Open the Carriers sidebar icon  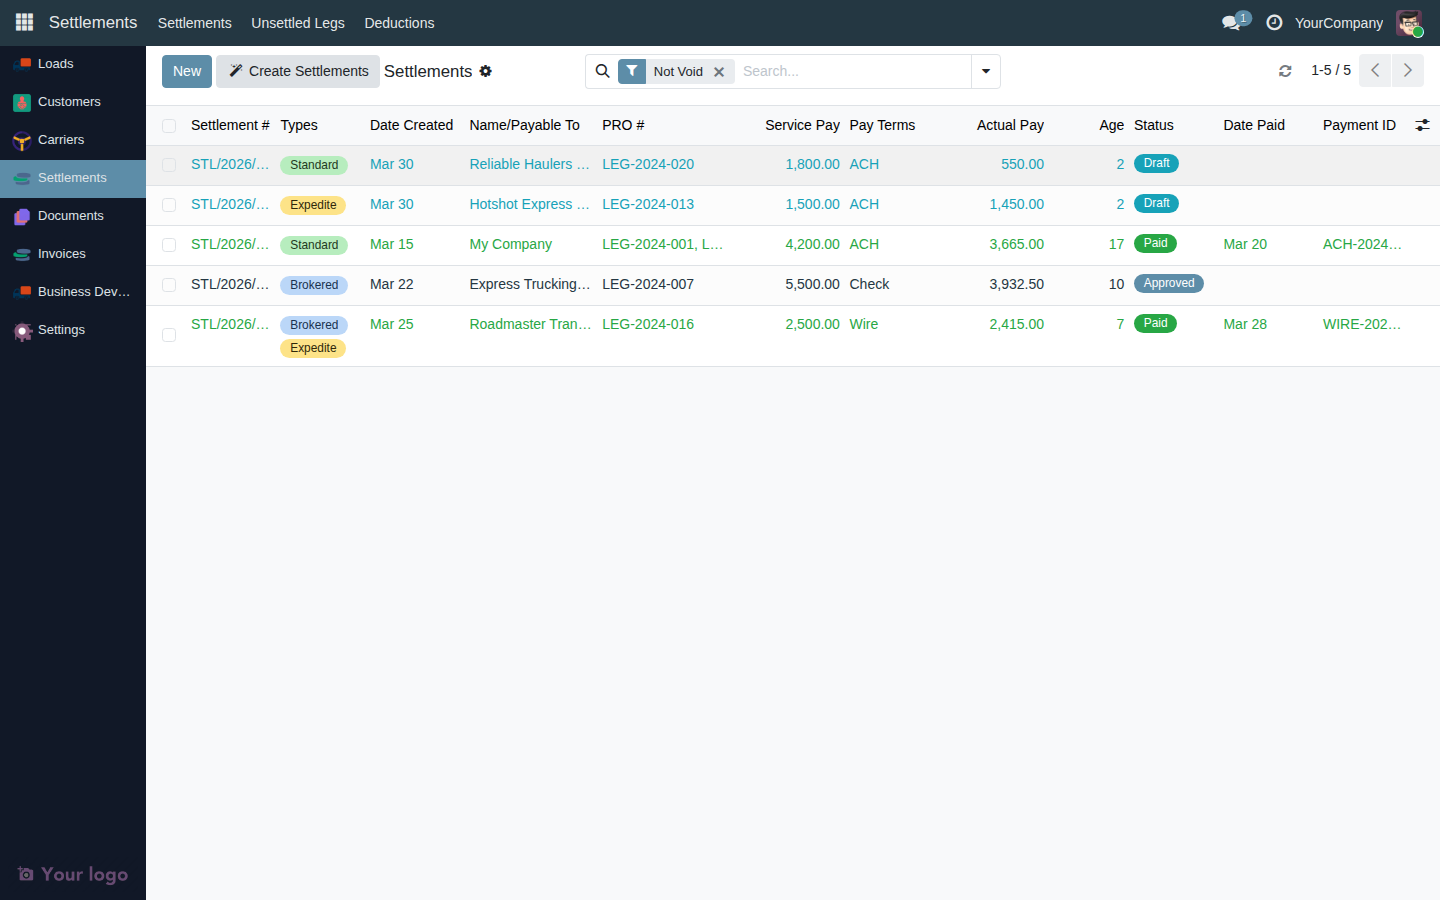(x=22, y=140)
